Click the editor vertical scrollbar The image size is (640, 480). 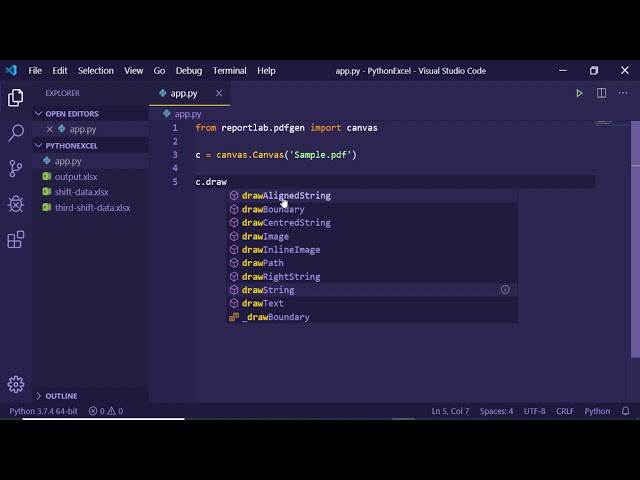pos(636,240)
